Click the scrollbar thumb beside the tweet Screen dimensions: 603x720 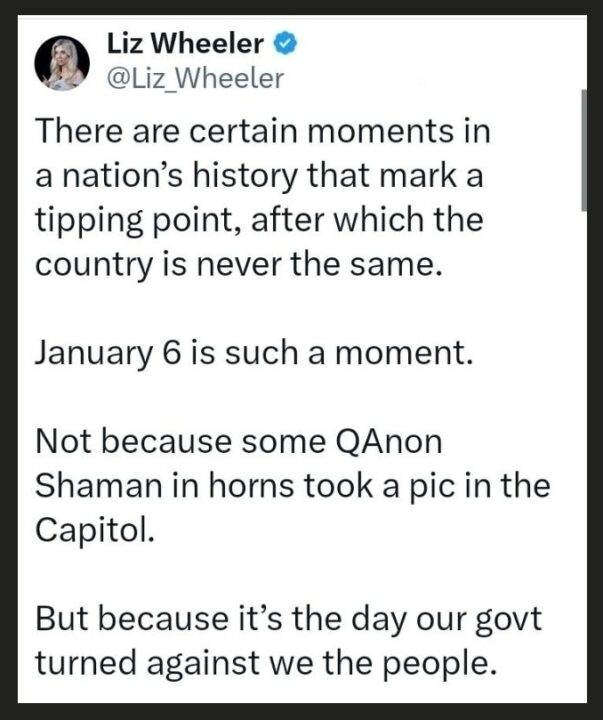click(x=584, y=150)
